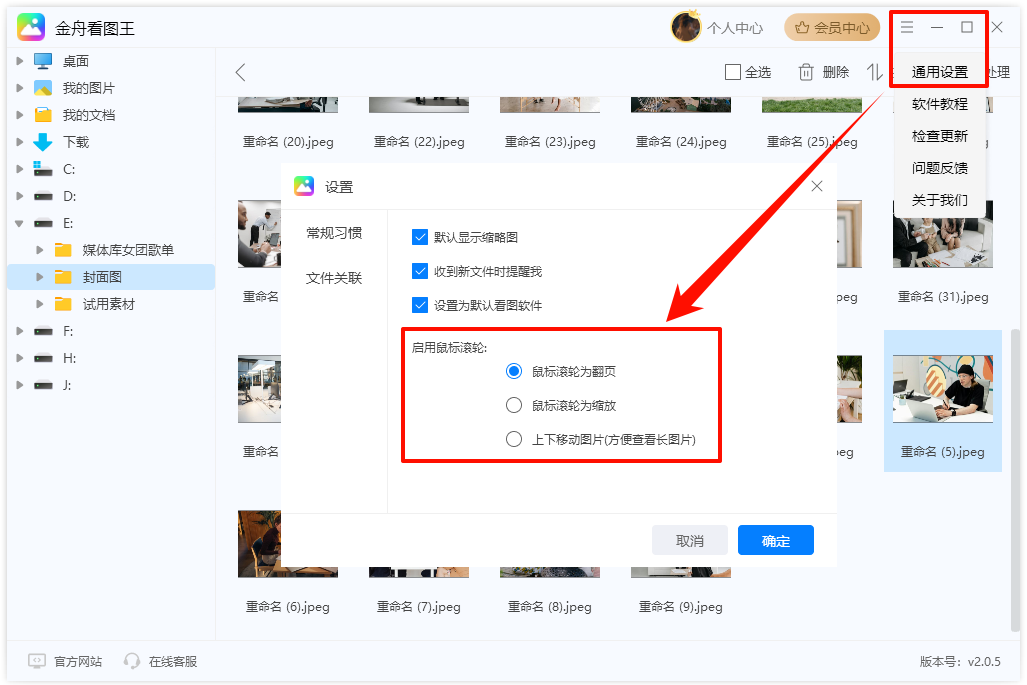
Task: Uncheck 默认显示缩略图 checkbox
Action: coord(420,237)
